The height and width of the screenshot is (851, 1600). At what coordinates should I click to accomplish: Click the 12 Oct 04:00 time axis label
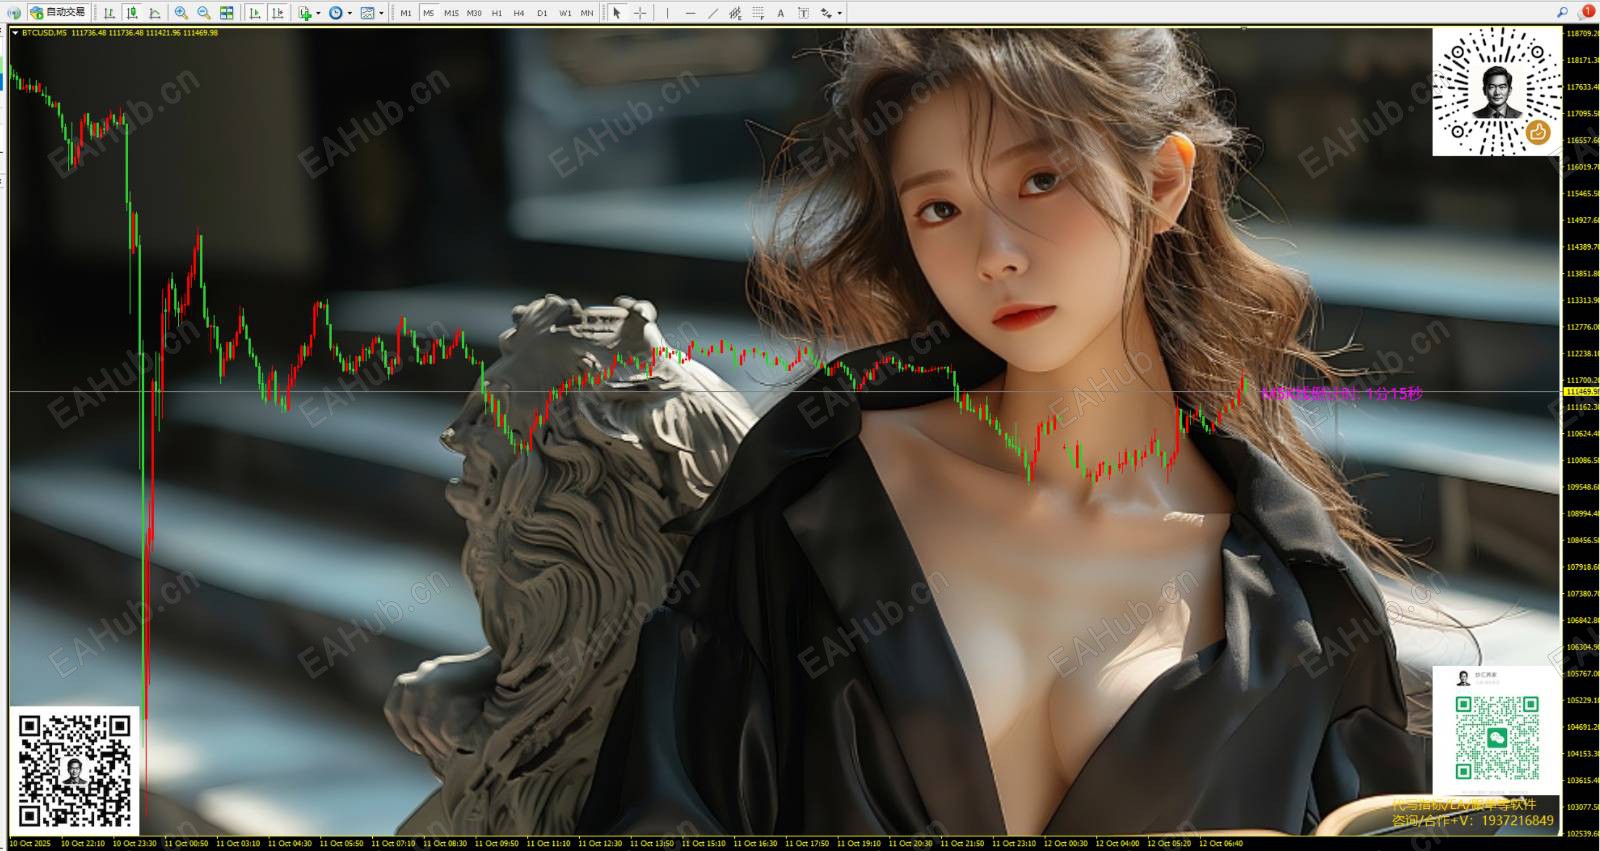tap(1118, 844)
